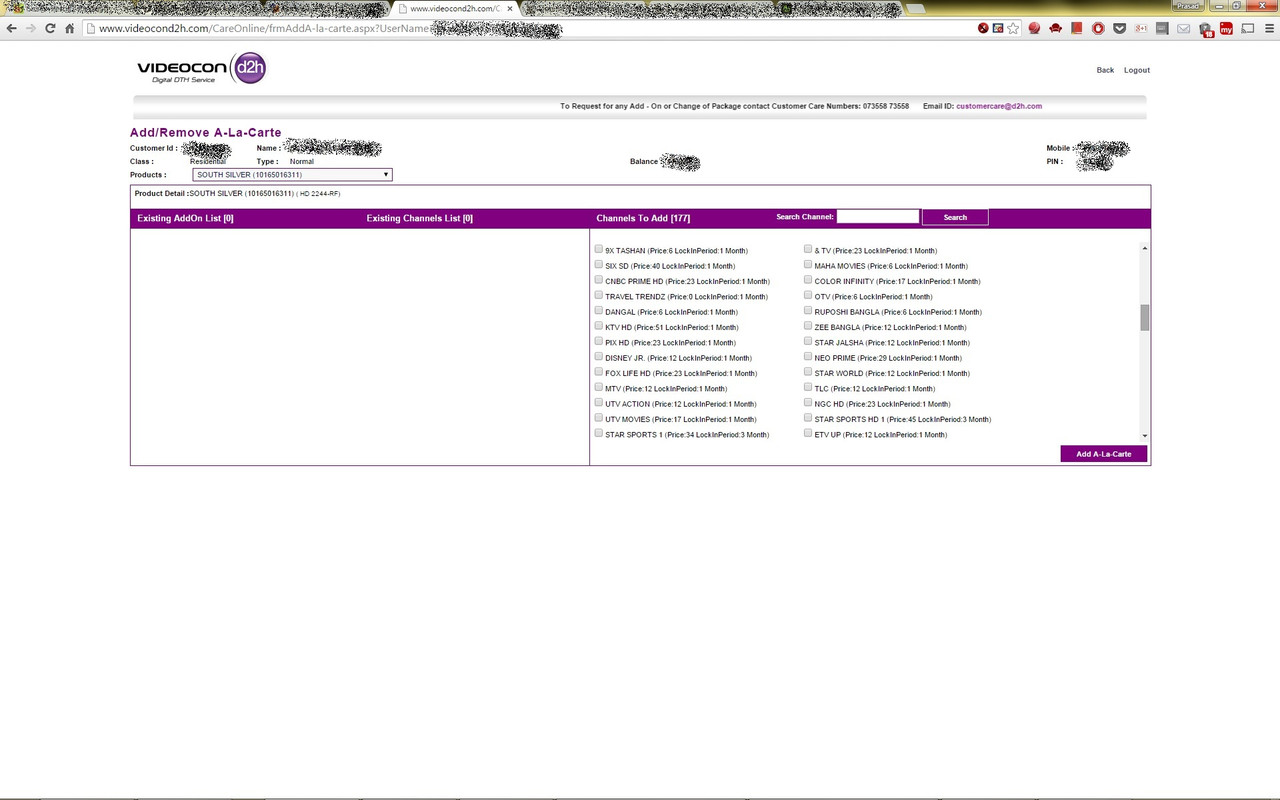The height and width of the screenshot is (800, 1280).
Task: Check the STAR WORLD checkbox
Action: point(808,372)
